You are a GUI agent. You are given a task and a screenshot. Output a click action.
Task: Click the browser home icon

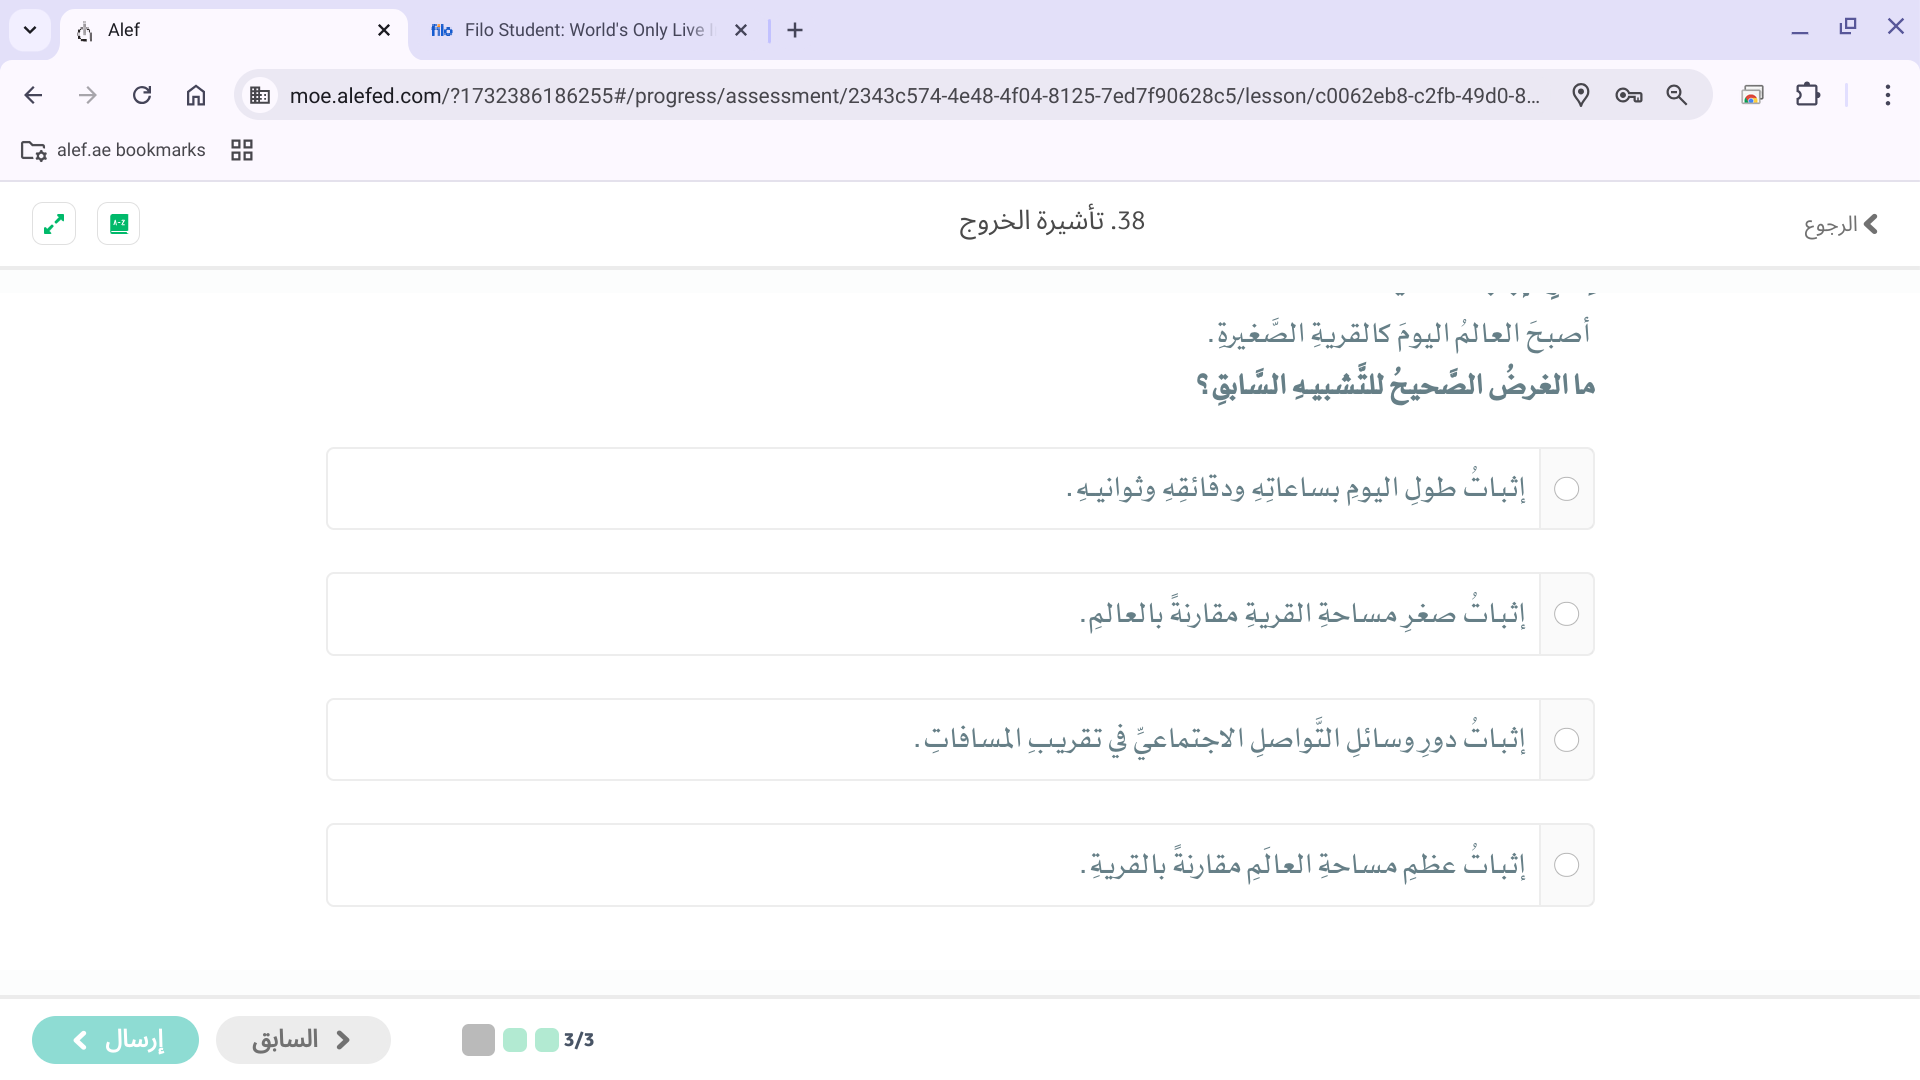pyautogui.click(x=196, y=95)
